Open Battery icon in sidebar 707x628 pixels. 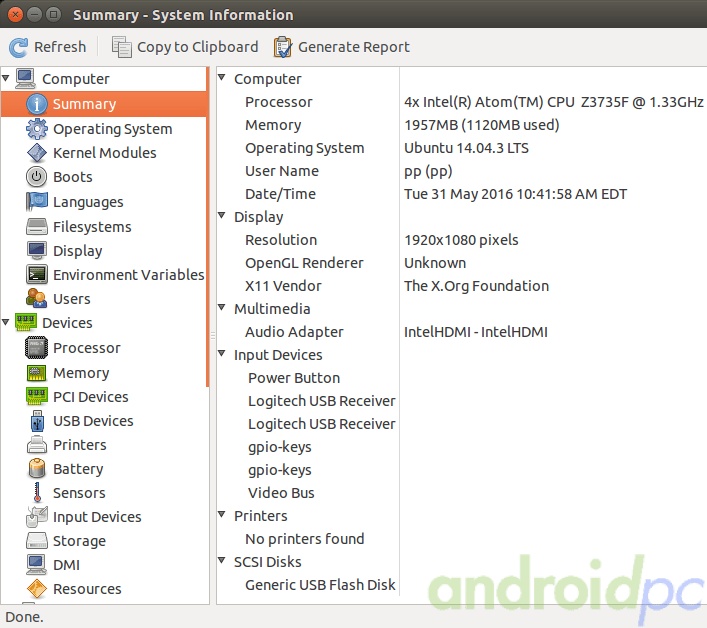tap(37, 468)
